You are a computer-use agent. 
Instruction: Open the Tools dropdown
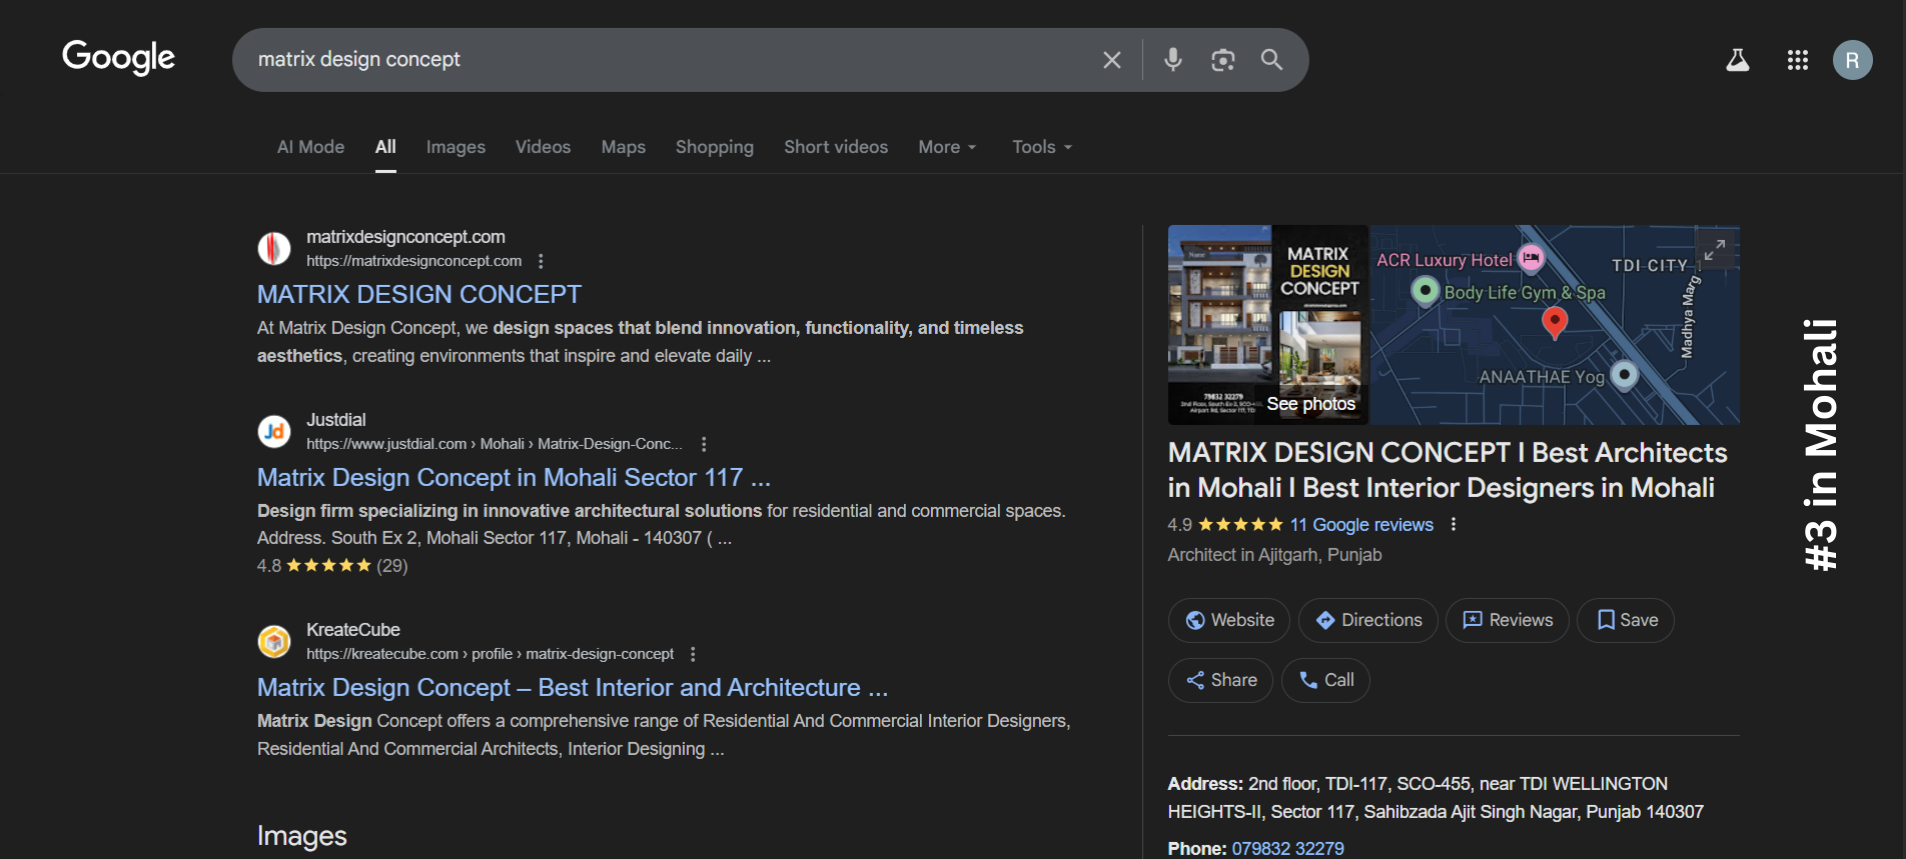(1041, 147)
